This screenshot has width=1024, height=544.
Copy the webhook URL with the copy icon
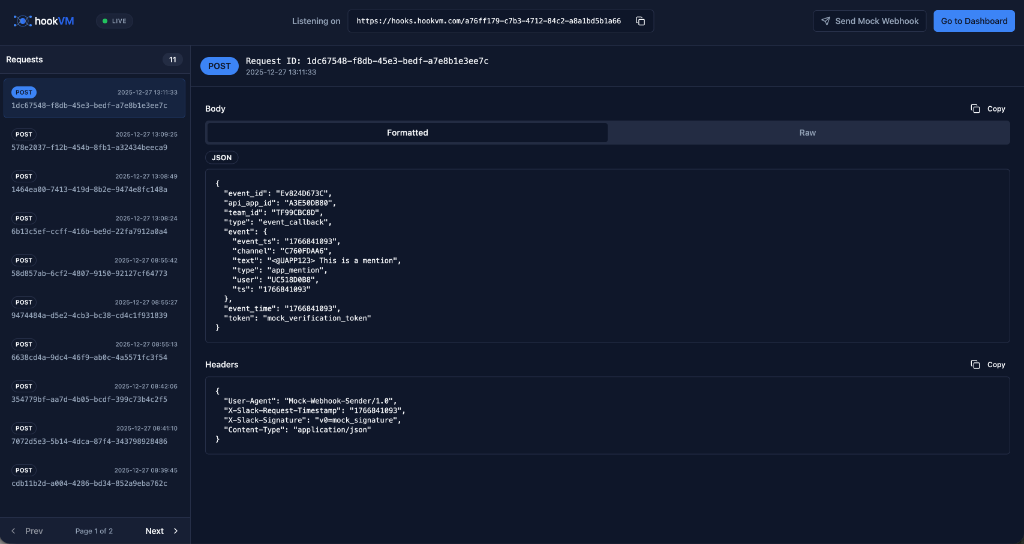click(x=641, y=21)
